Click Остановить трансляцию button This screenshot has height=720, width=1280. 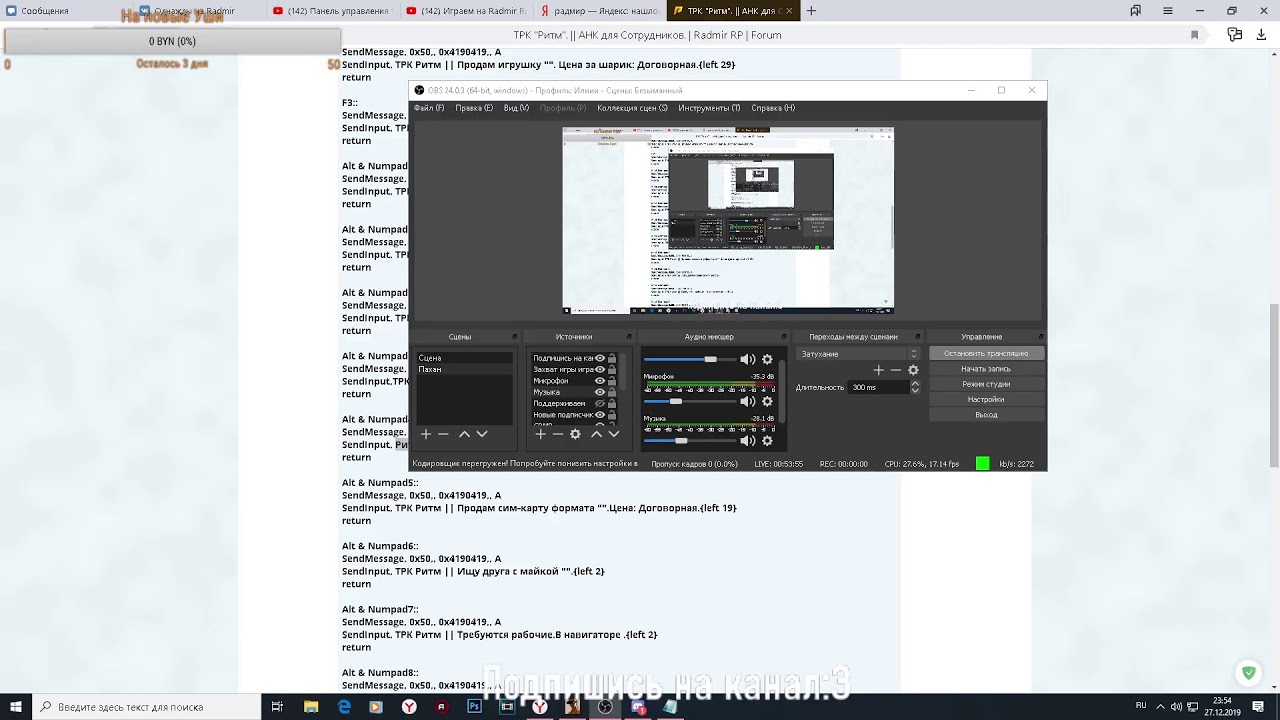coord(986,354)
